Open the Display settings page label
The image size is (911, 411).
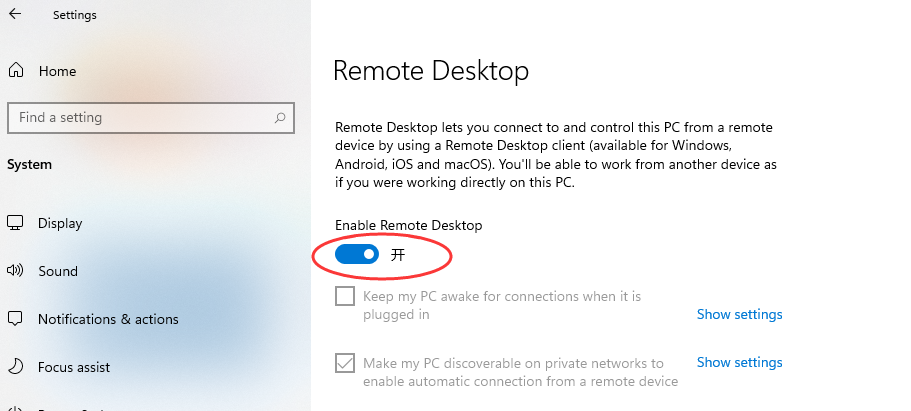tap(60, 223)
